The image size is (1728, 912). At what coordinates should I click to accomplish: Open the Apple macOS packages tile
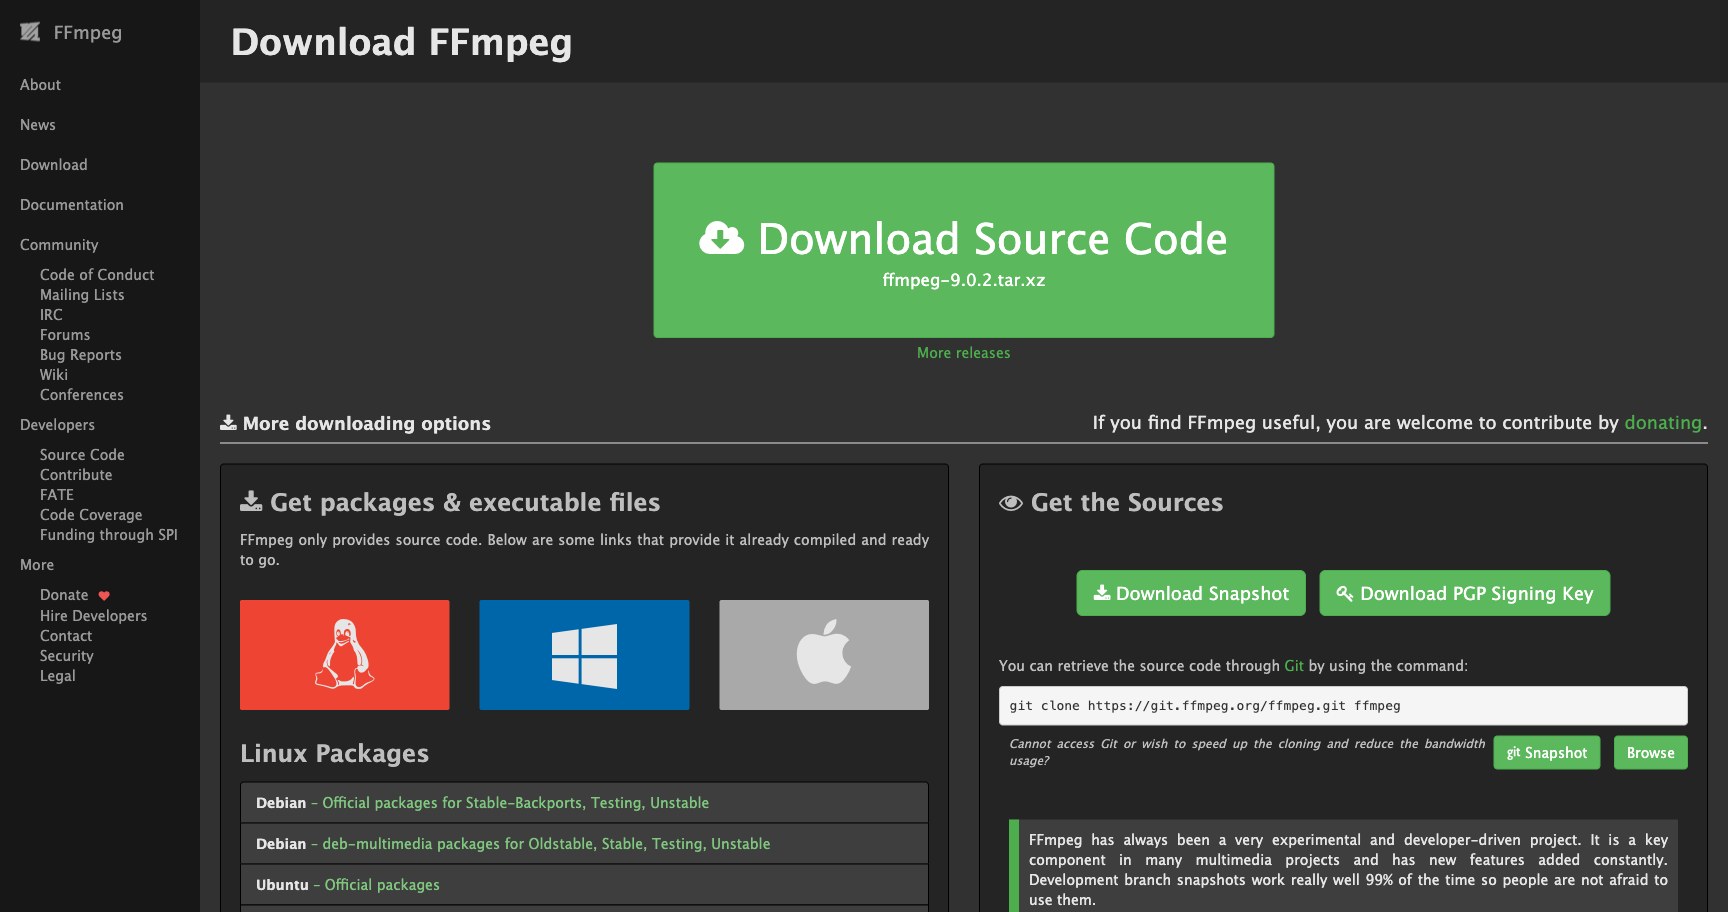[824, 655]
